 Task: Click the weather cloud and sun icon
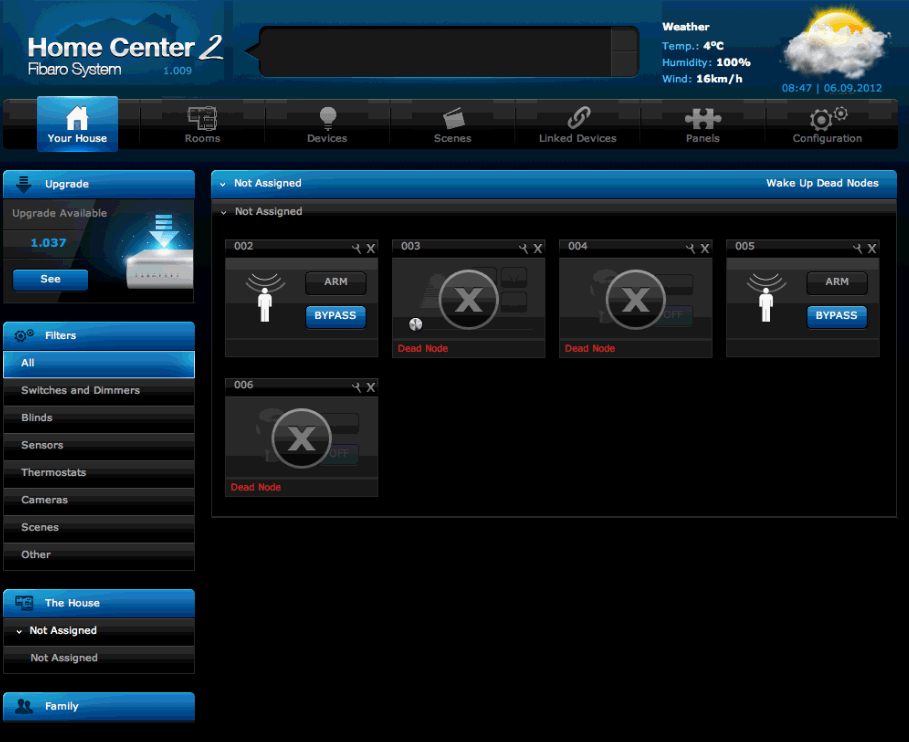point(837,44)
